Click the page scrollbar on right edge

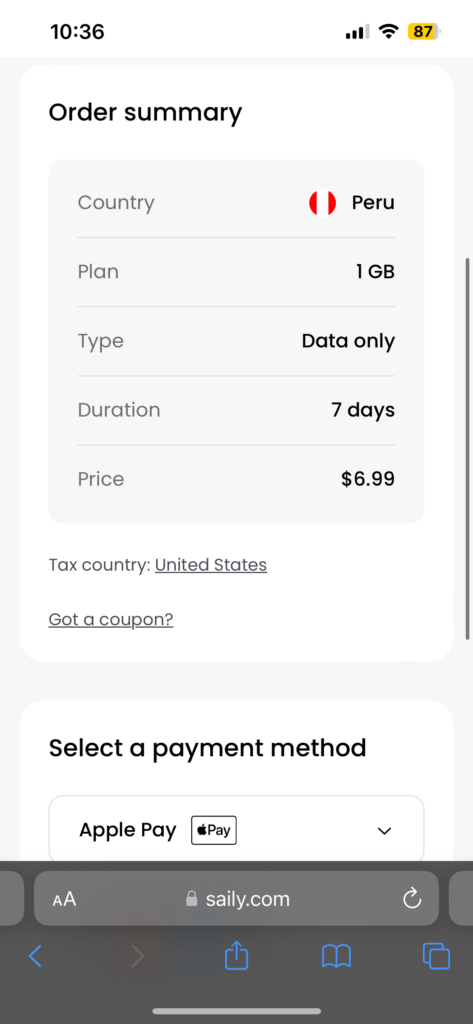click(x=466, y=448)
